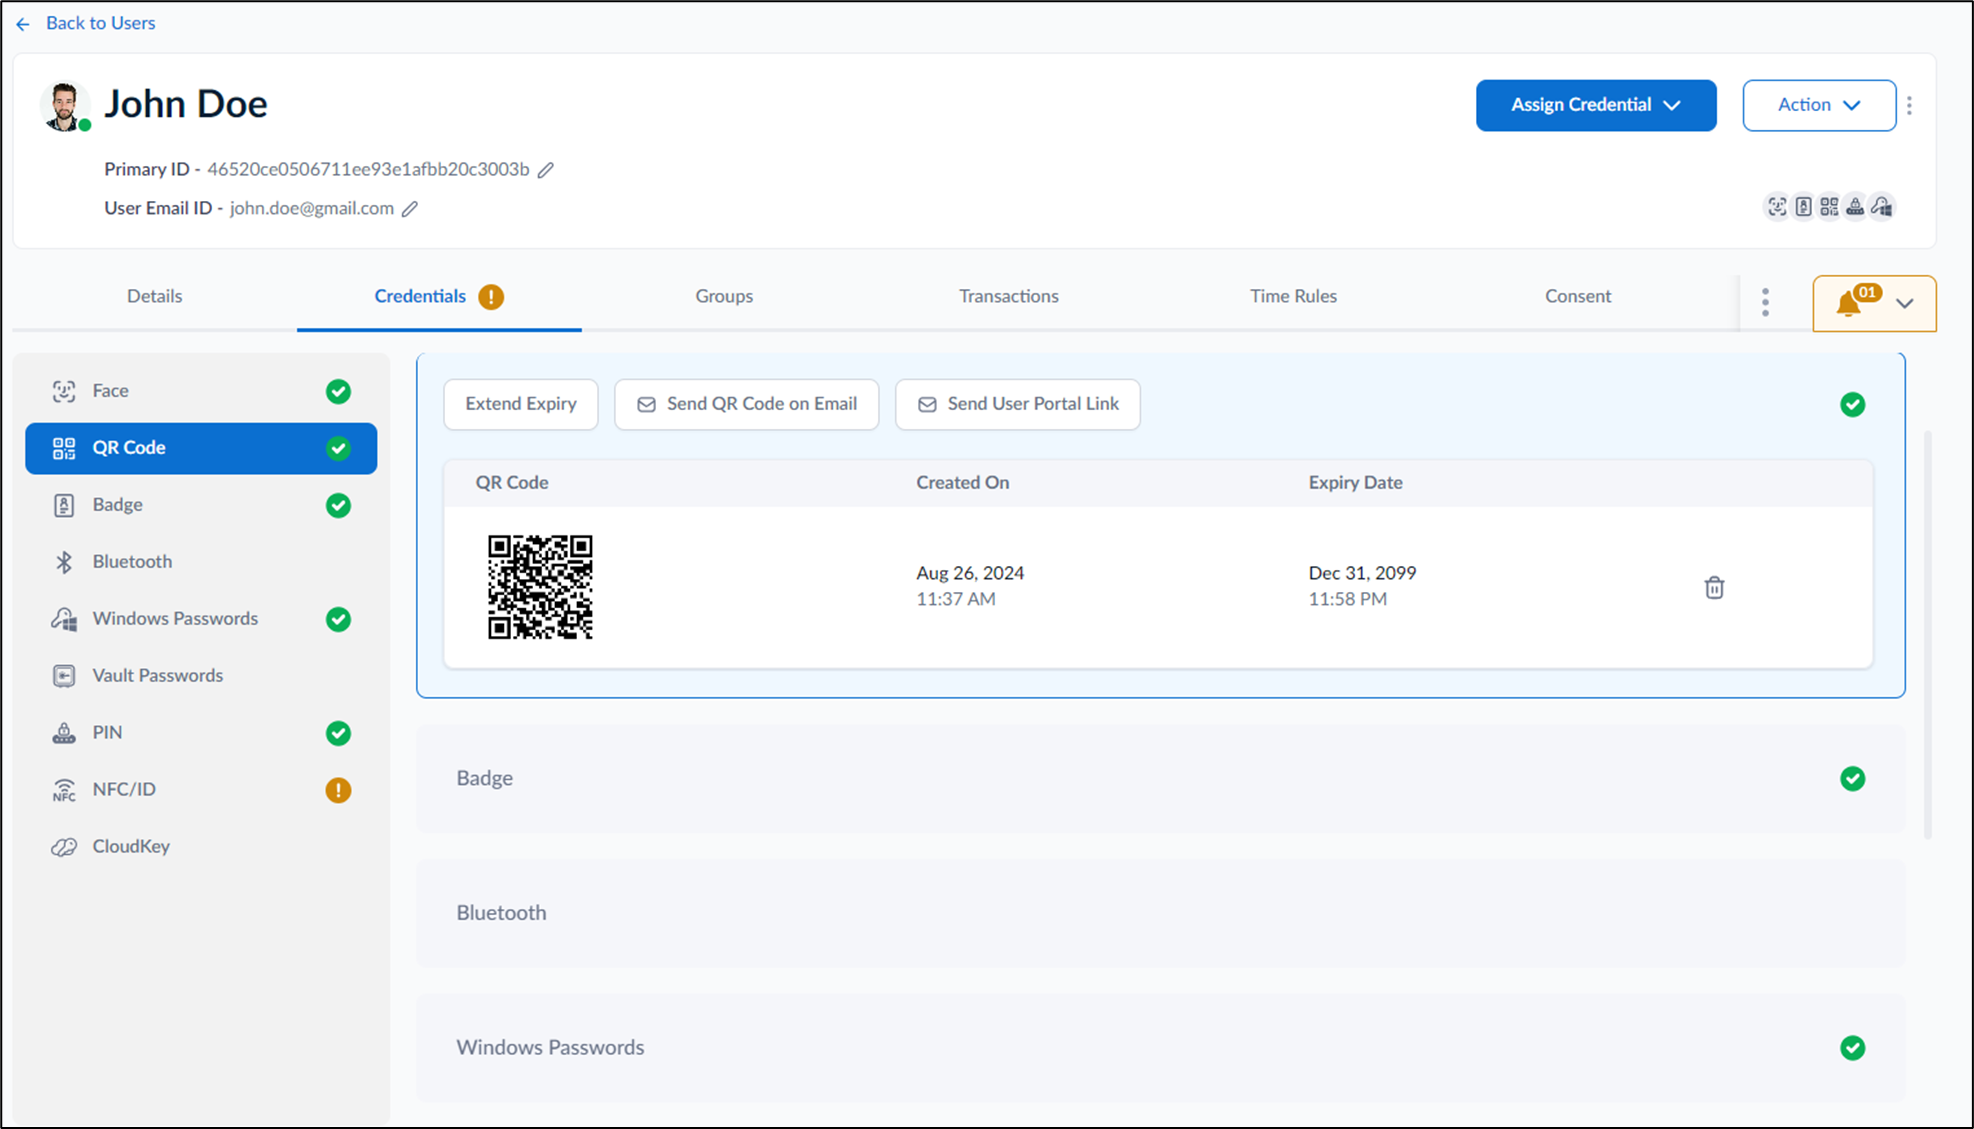Image resolution: width=1974 pixels, height=1129 pixels.
Task: Expand the Windows Passwords section panel
Action: tap(1160, 1048)
